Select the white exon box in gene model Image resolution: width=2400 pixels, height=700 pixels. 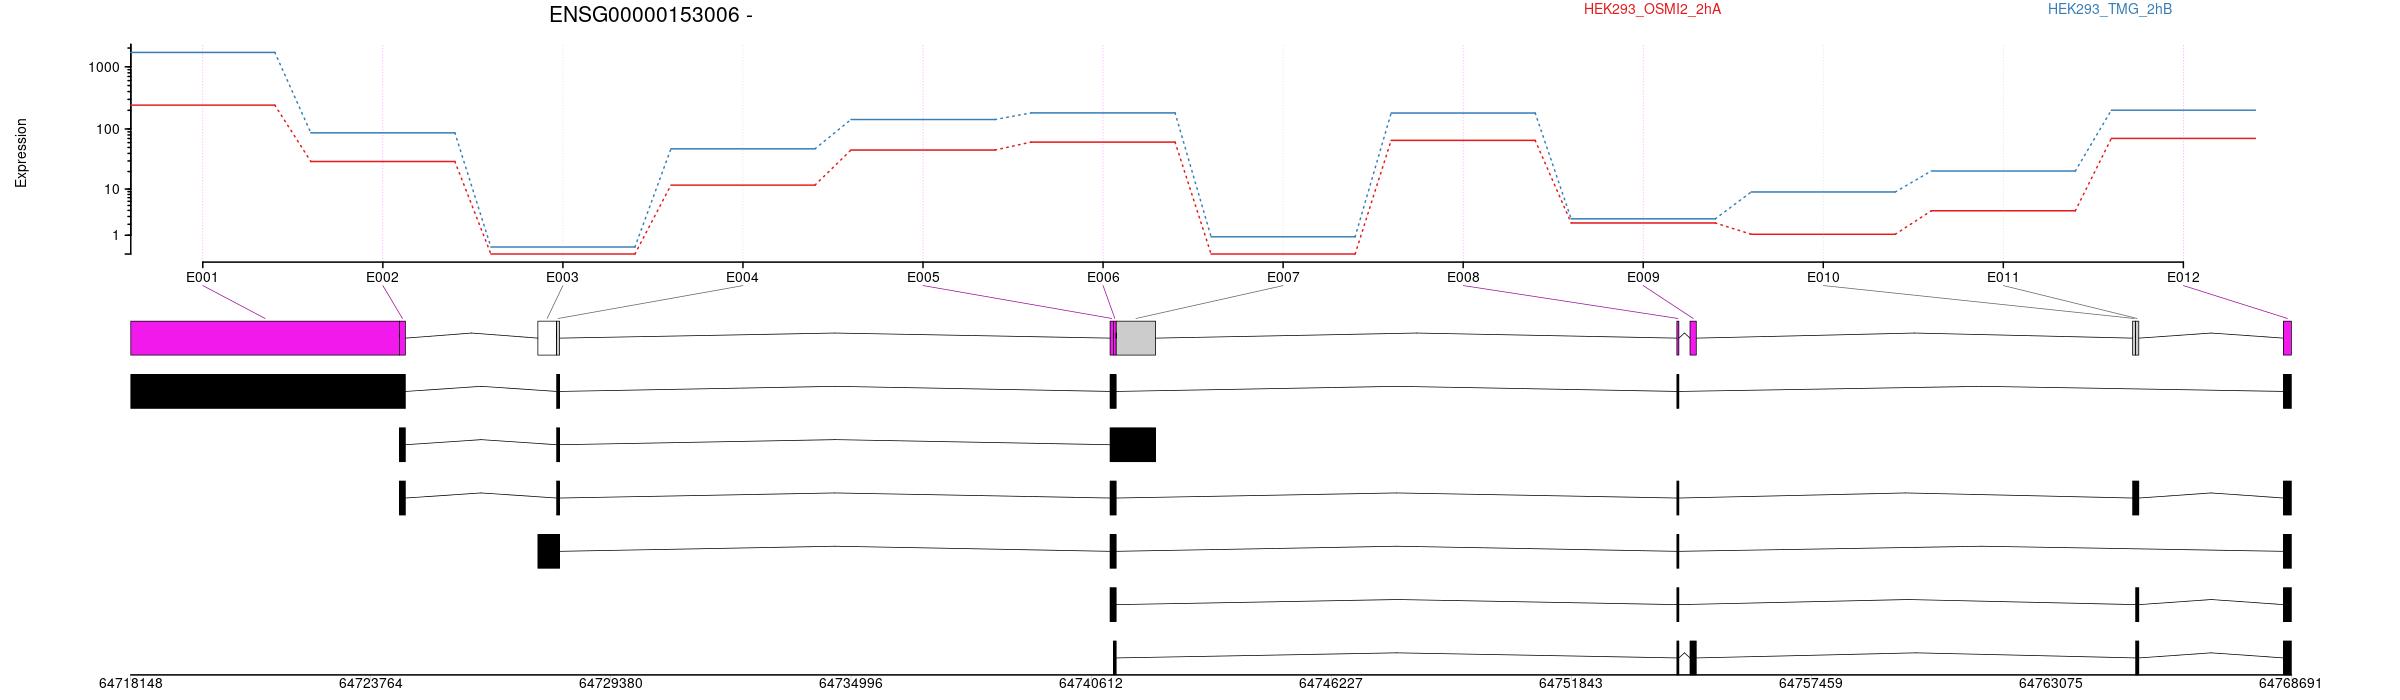pos(547,338)
